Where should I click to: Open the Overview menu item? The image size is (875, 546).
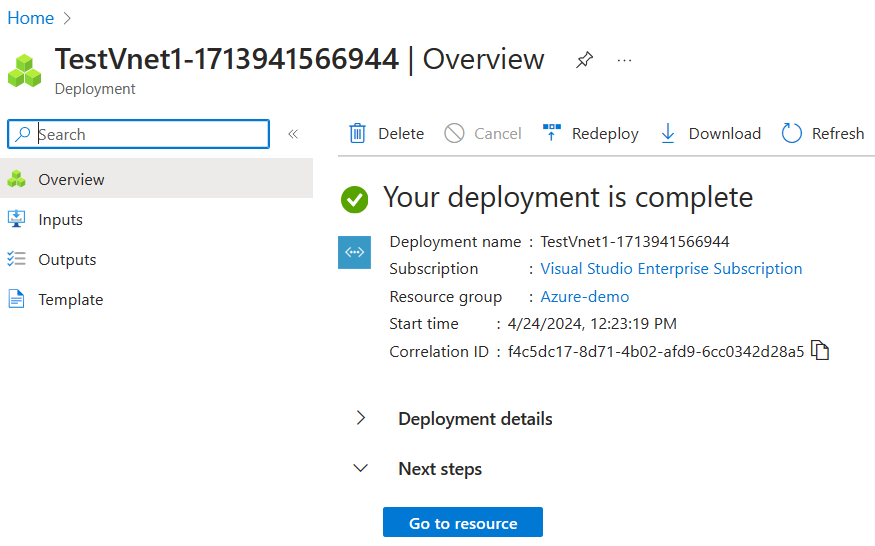click(x=71, y=180)
